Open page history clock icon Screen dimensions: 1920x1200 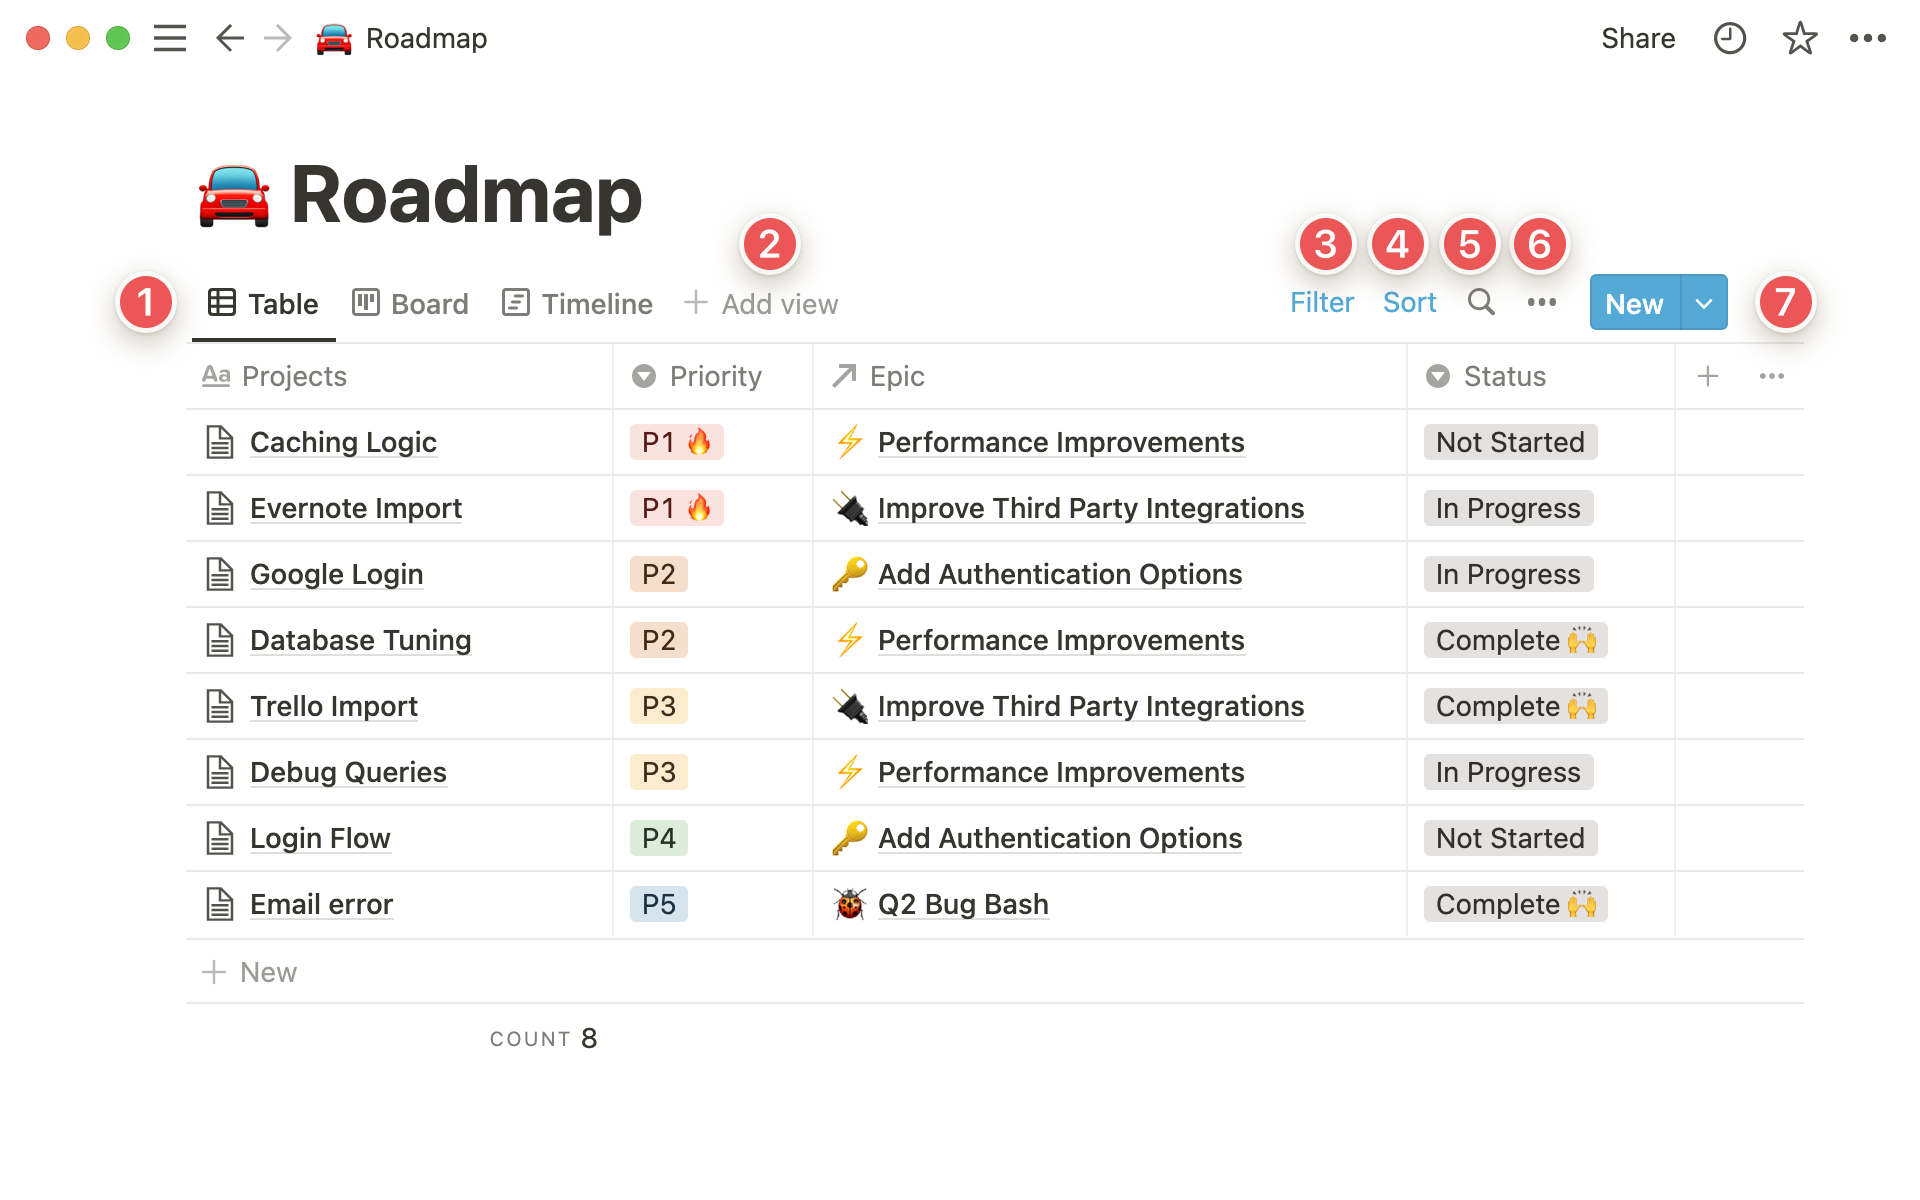tap(1729, 39)
